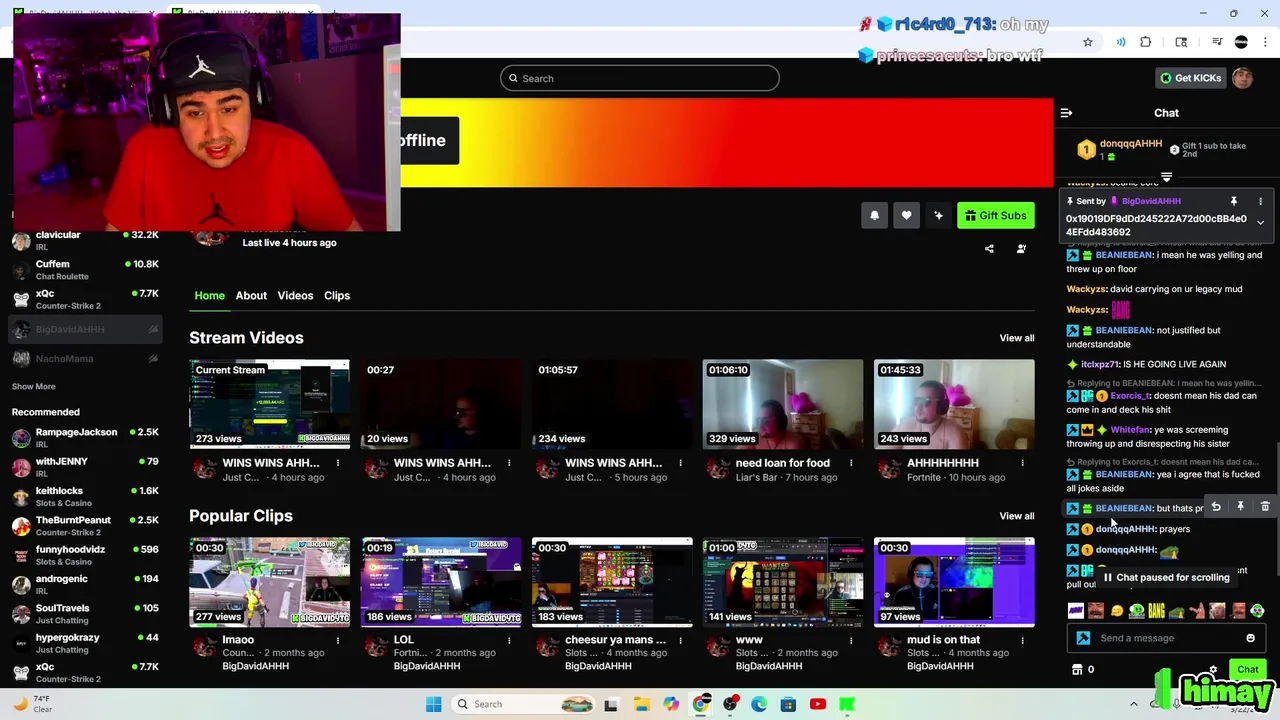Screen dimensions: 1280x720
Task: View all Stream Videos
Action: point(1017,338)
